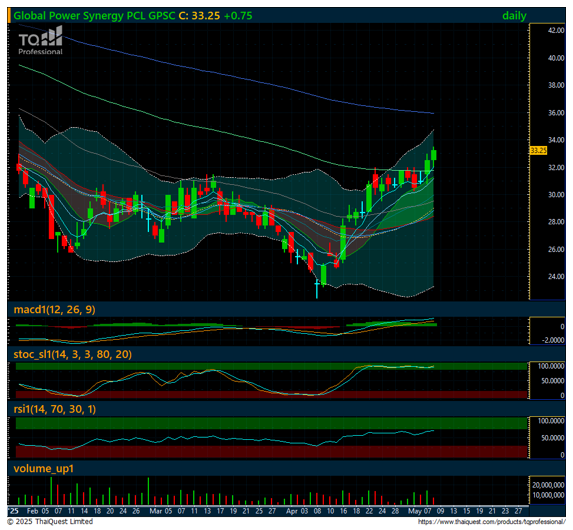This screenshot has width=573, height=530.
Task: Select the stoc_sl1(14, 3, 3, 80, 20) indicator label
Action: (72, 354)
